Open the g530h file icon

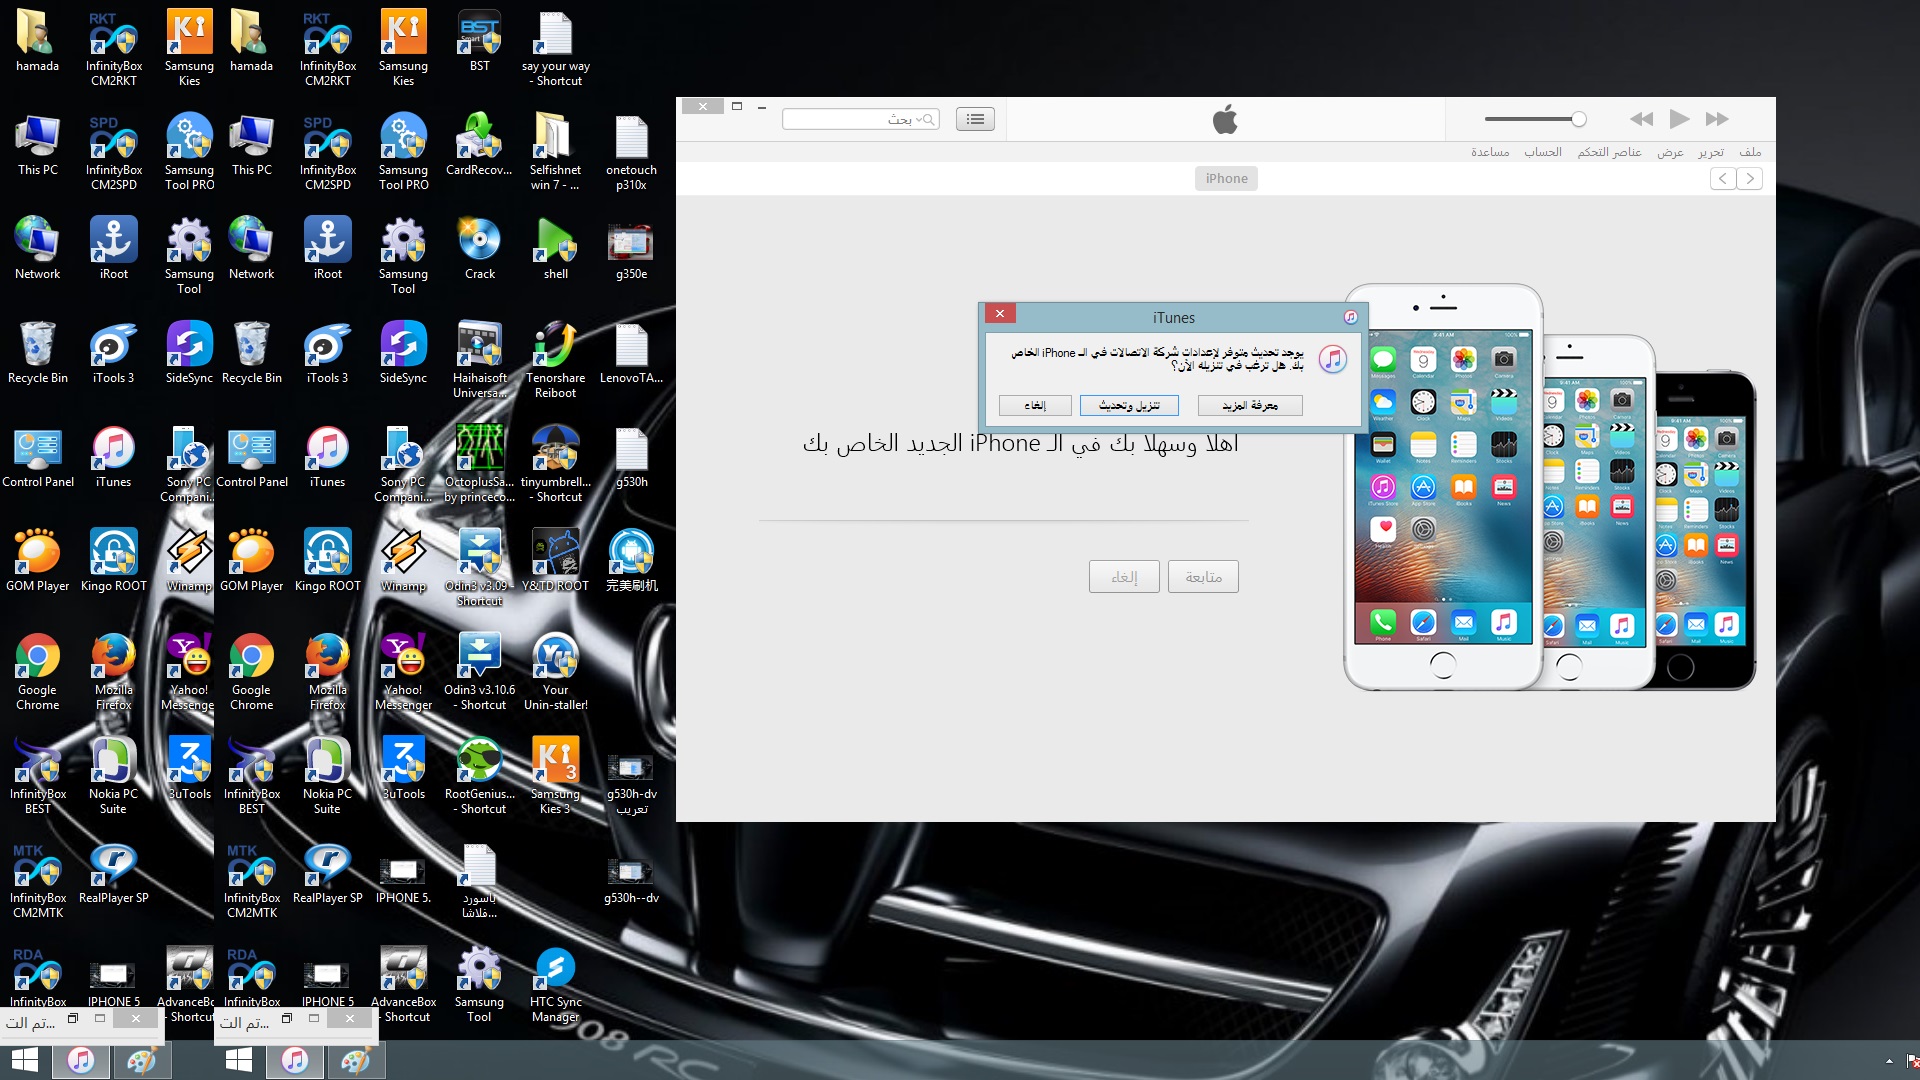pyautogui.click(x=632, y=456)
